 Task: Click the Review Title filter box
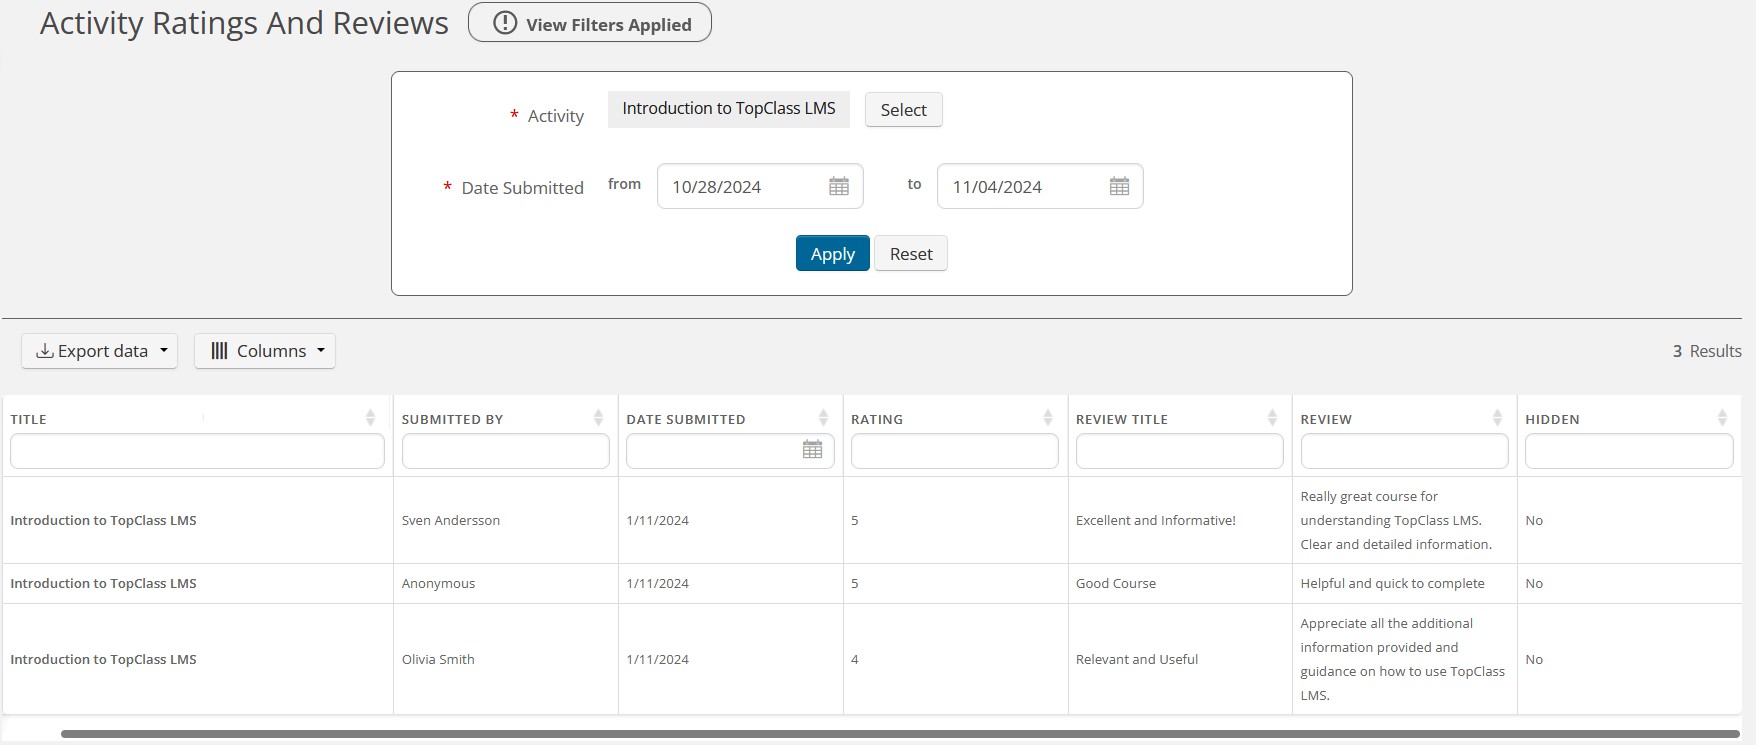point(1179,451)
